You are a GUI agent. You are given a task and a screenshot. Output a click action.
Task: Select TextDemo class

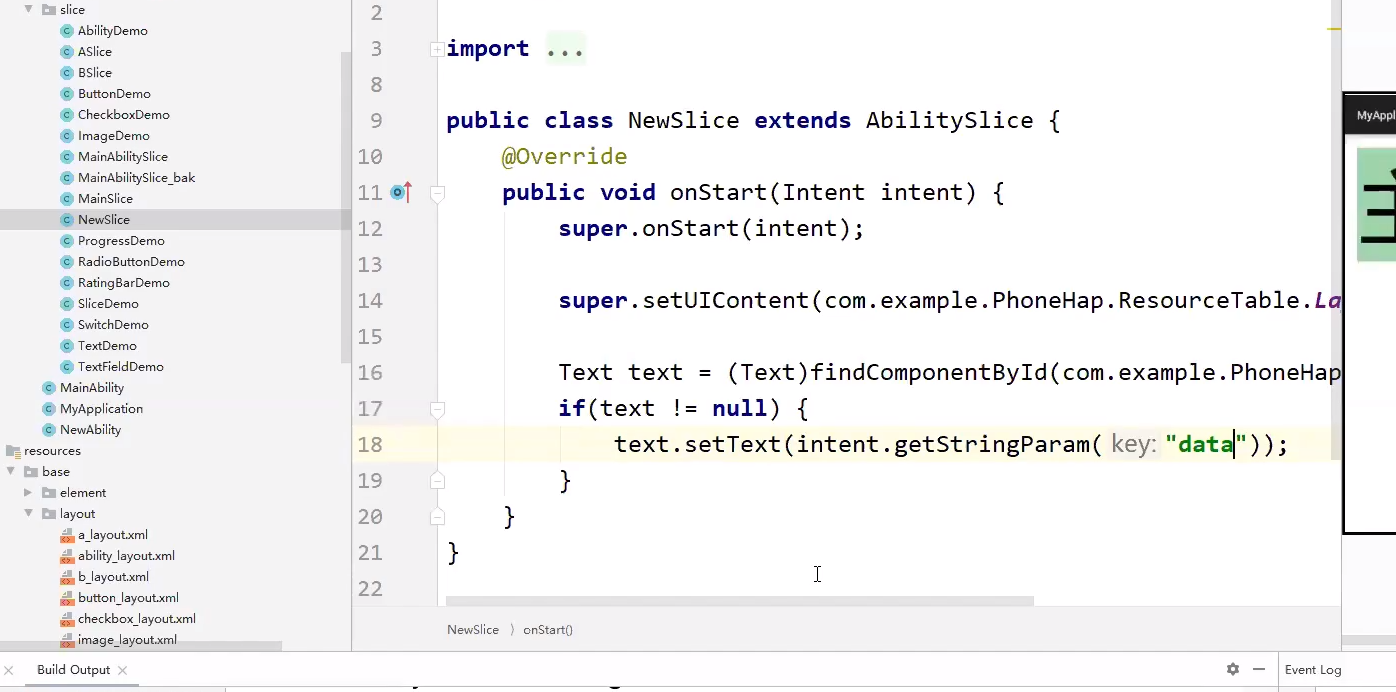tap(107, 346)
